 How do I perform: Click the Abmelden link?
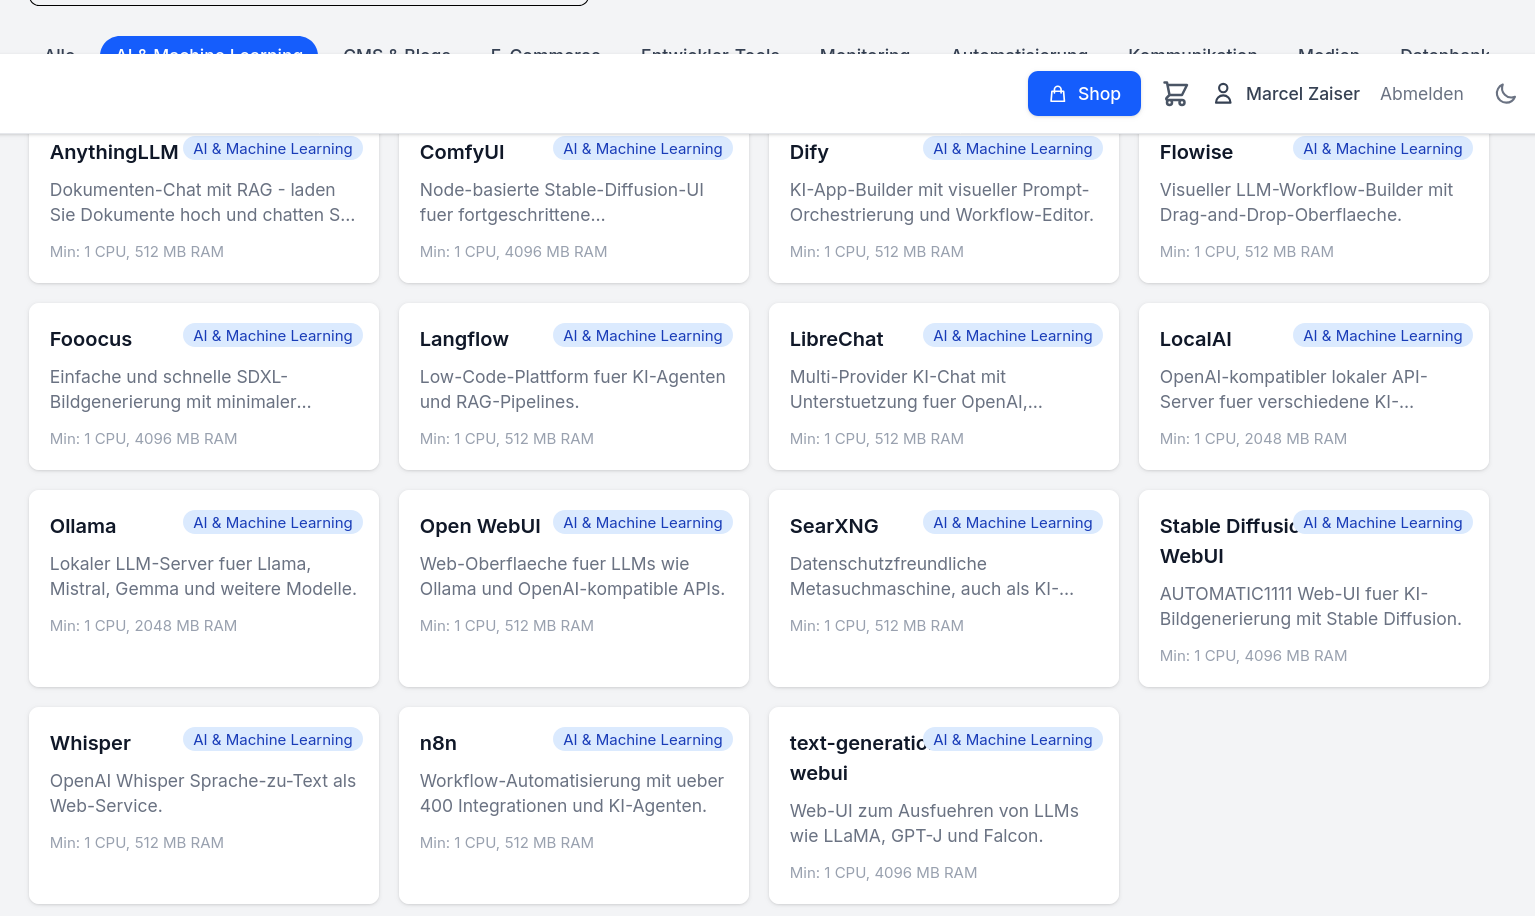1421,93
